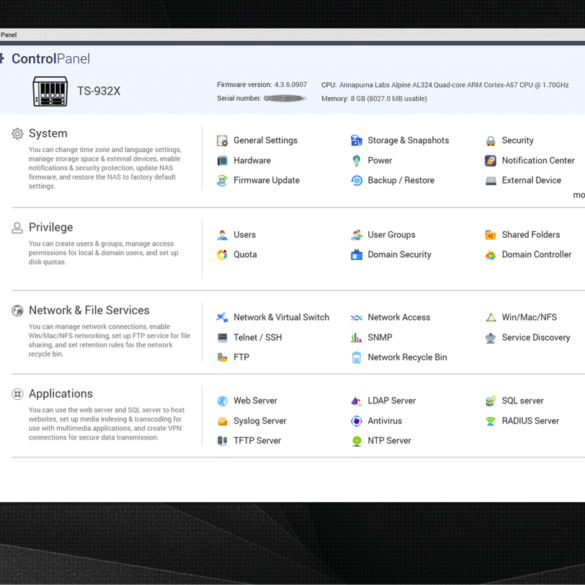
Task: Click the Memory 8 GB text
Action: coord(374,99)
